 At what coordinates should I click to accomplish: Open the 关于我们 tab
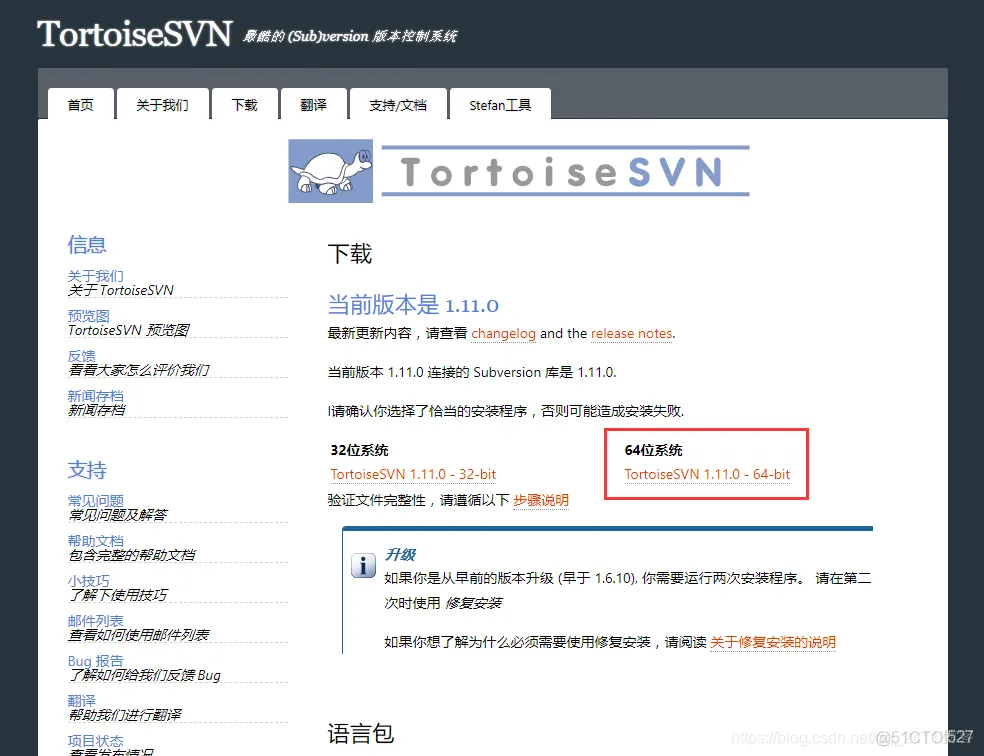pyautogui.click(x=162, y=105)
